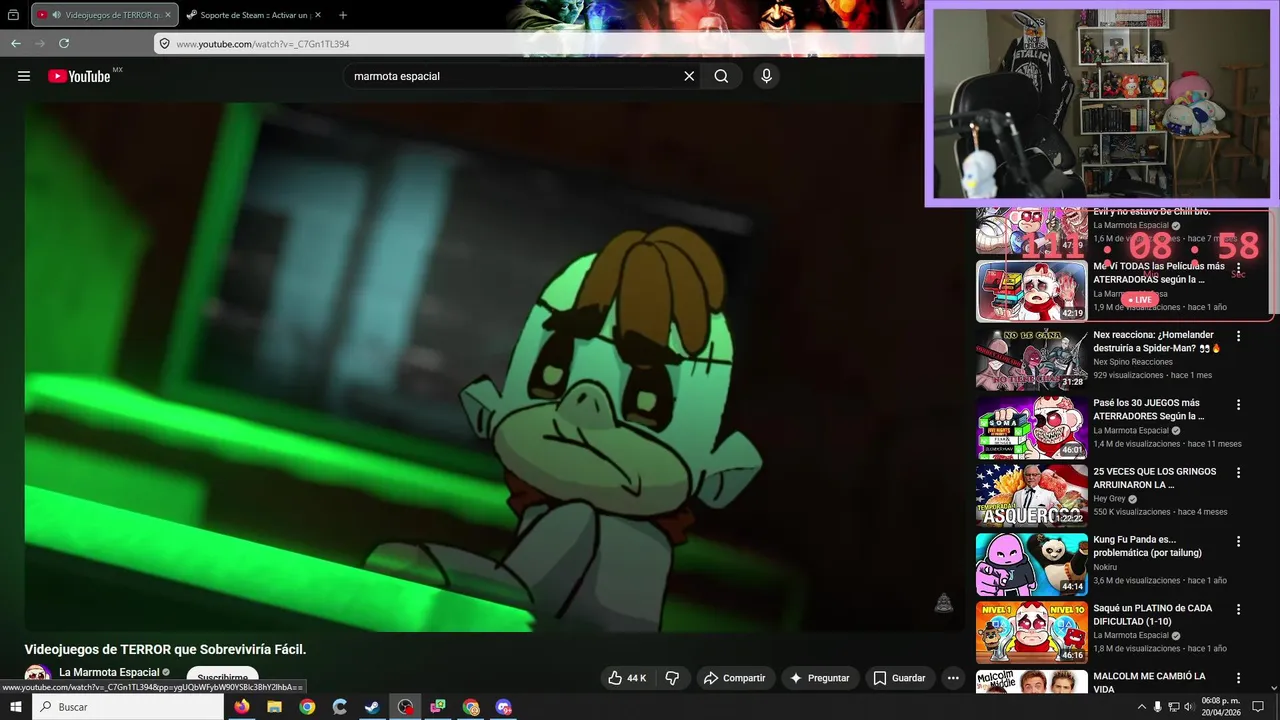Viewport: 1280px width, 720px height.
Task: Open the YouTube hamburger guide menu
Action: (24, 76)
